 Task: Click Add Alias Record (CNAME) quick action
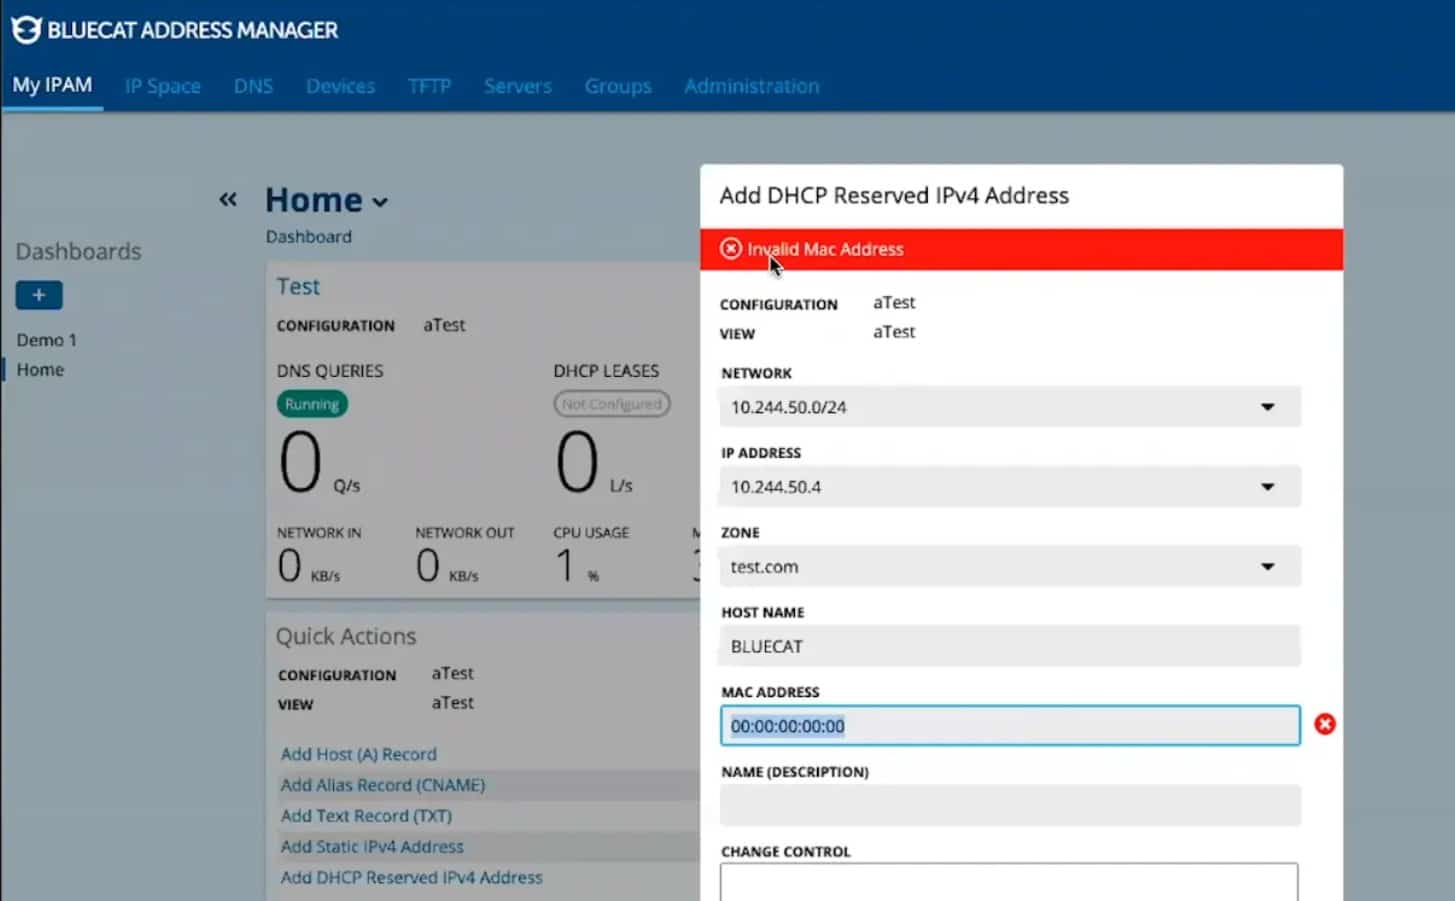point(383,785)
